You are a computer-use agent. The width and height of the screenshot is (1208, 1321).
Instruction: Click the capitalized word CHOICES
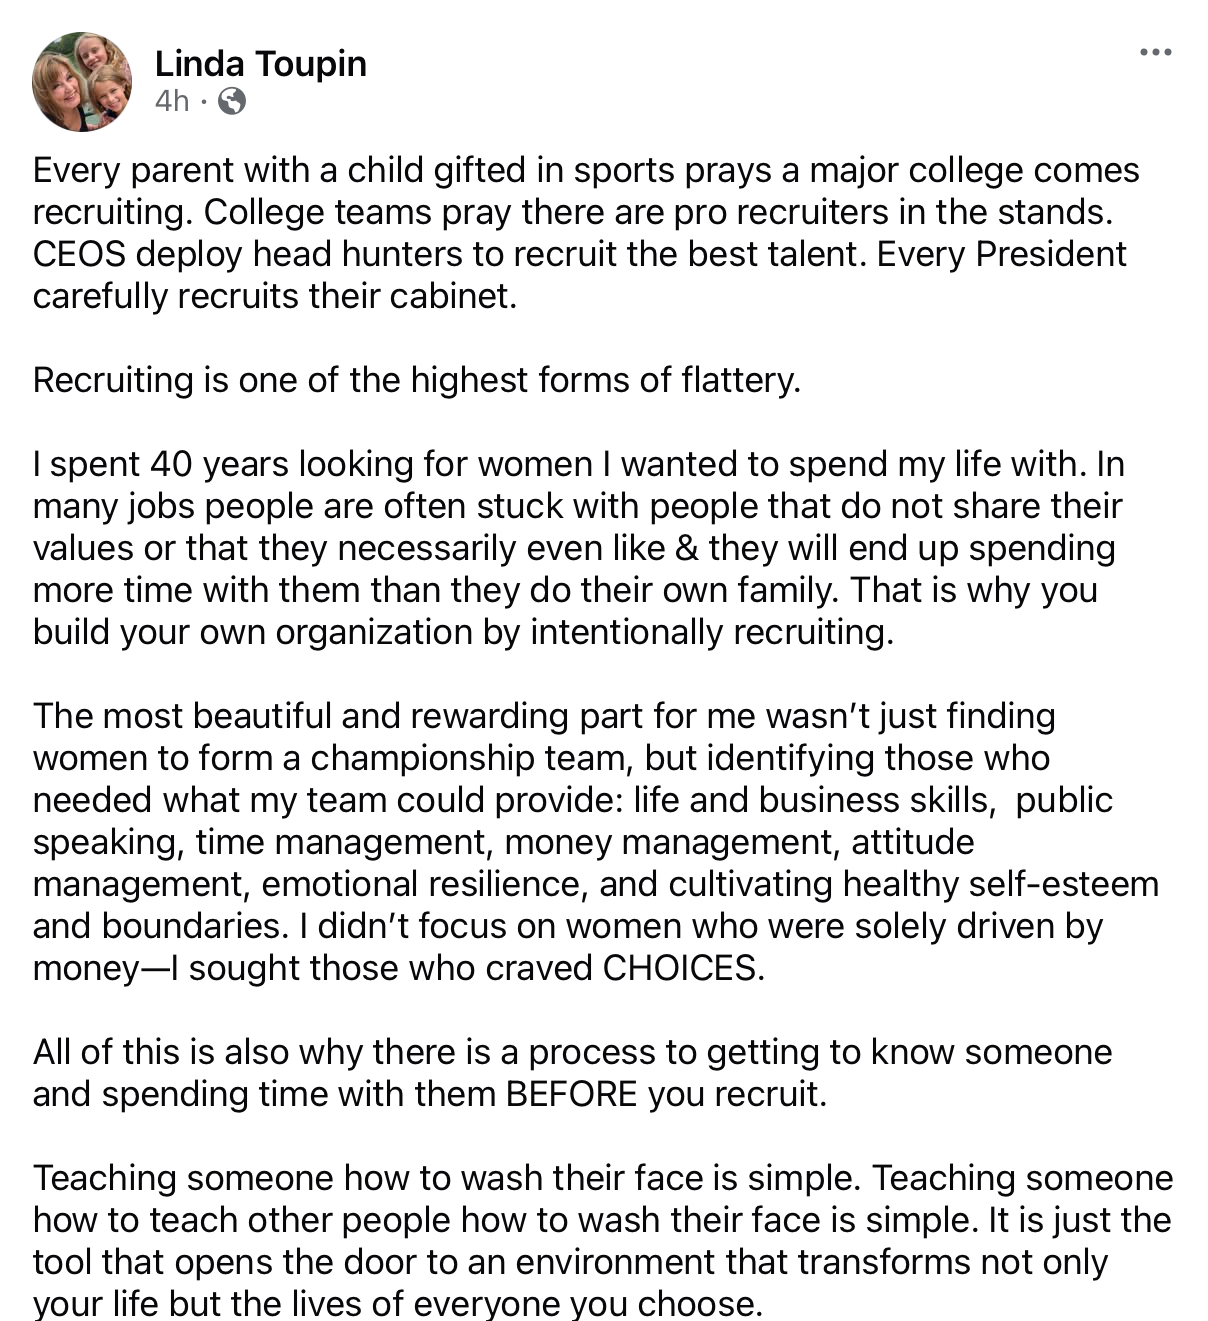tap(683, 968)
